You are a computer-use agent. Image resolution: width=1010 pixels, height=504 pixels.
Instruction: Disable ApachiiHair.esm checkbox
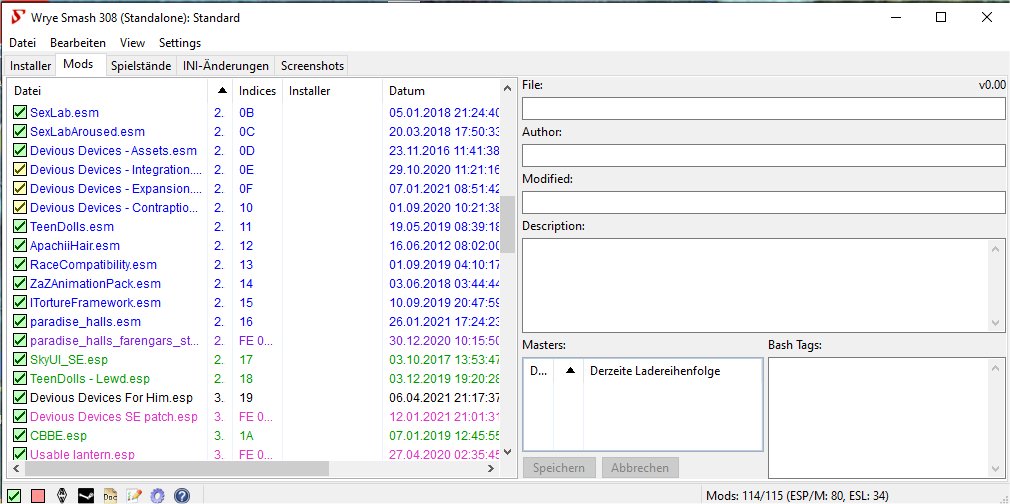tap(19, 246)
